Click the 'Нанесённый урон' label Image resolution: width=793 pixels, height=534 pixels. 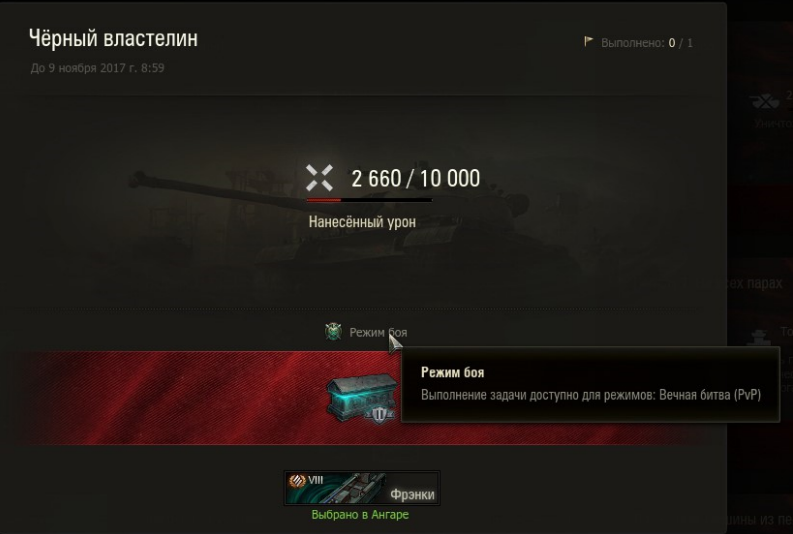click(x=362, y=221)
